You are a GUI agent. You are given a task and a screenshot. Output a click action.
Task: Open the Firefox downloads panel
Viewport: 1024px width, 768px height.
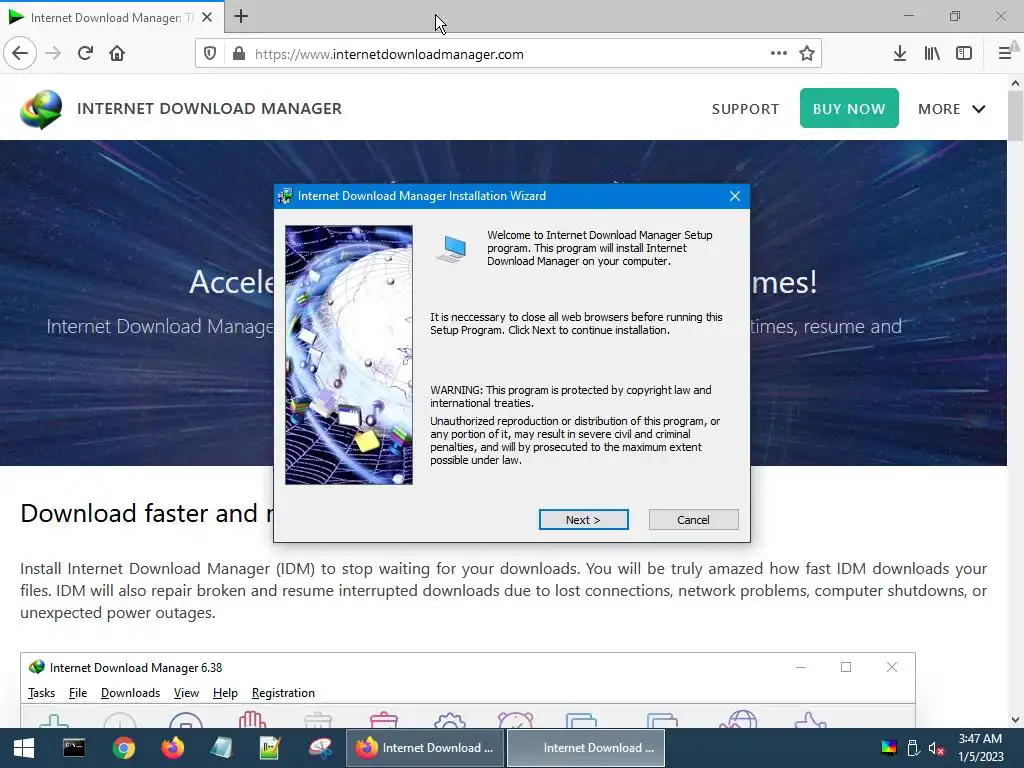(x=900, y=54)
